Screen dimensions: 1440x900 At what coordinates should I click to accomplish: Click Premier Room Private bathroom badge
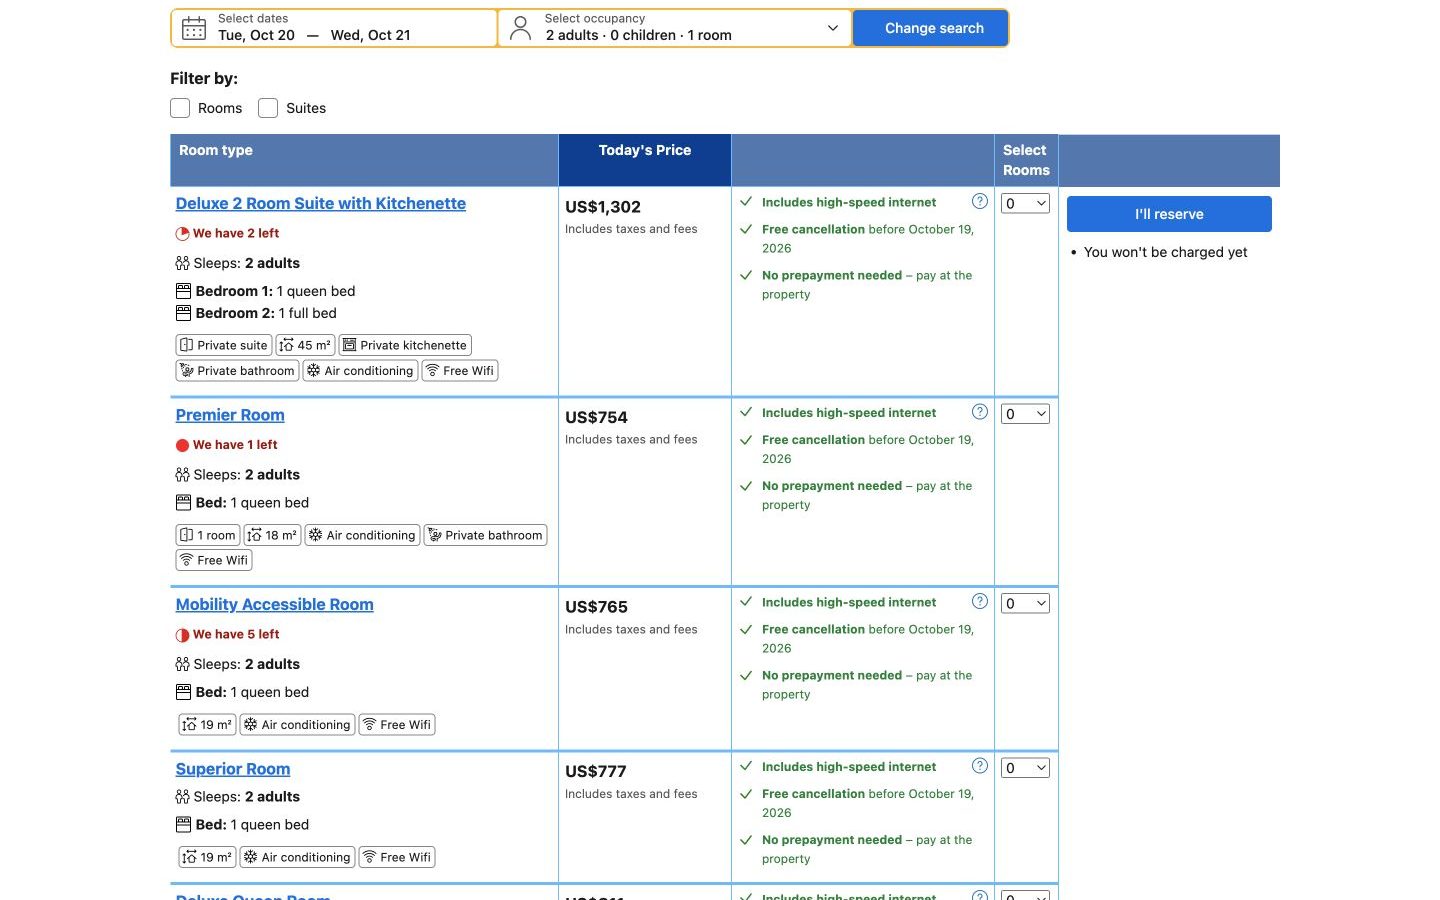(485, 535)
